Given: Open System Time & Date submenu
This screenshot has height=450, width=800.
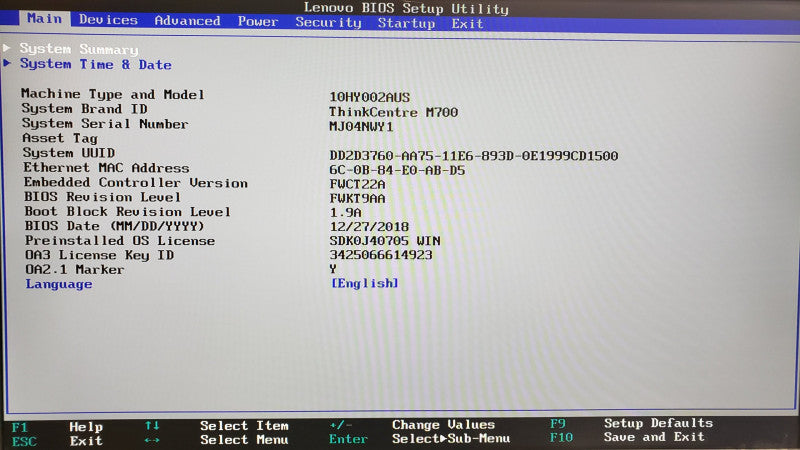Looking at the screenshot, I should point(95,64).
